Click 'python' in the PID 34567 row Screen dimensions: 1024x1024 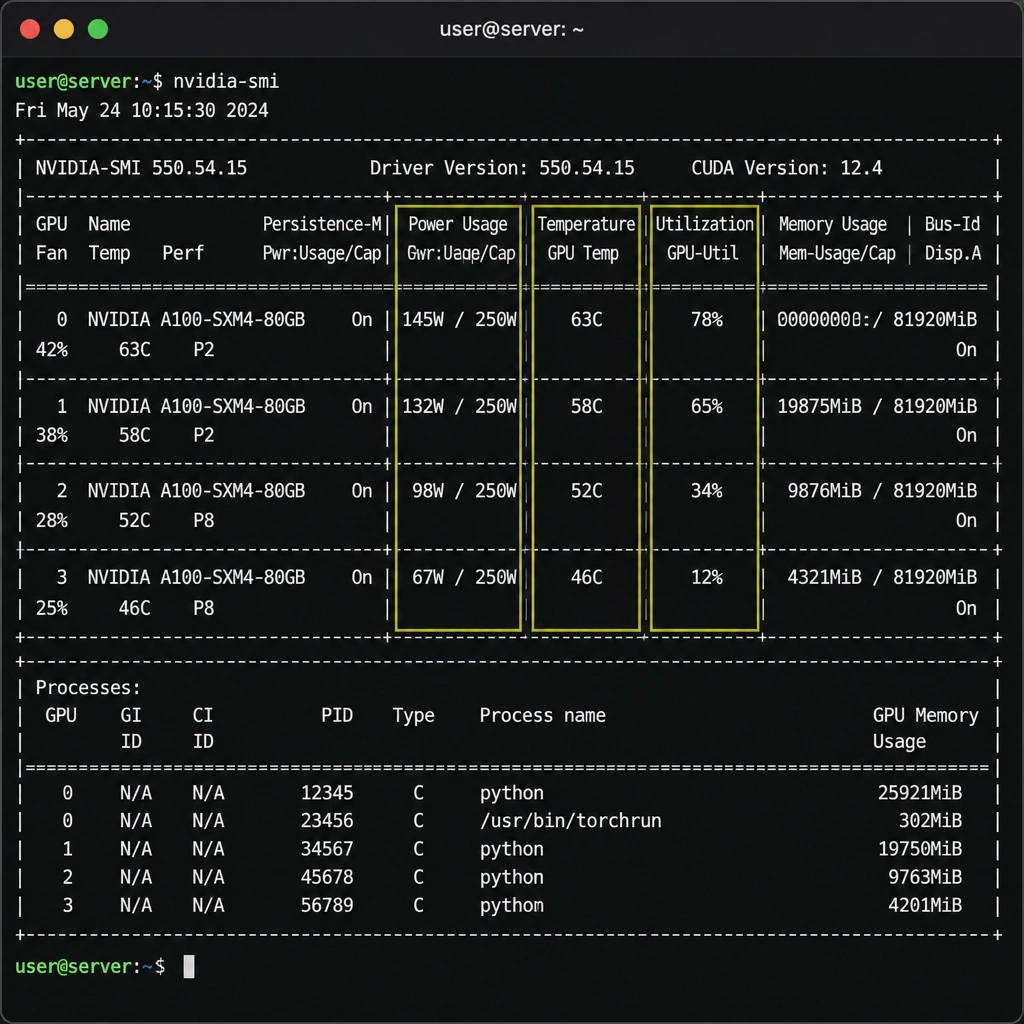coord(512,850)
